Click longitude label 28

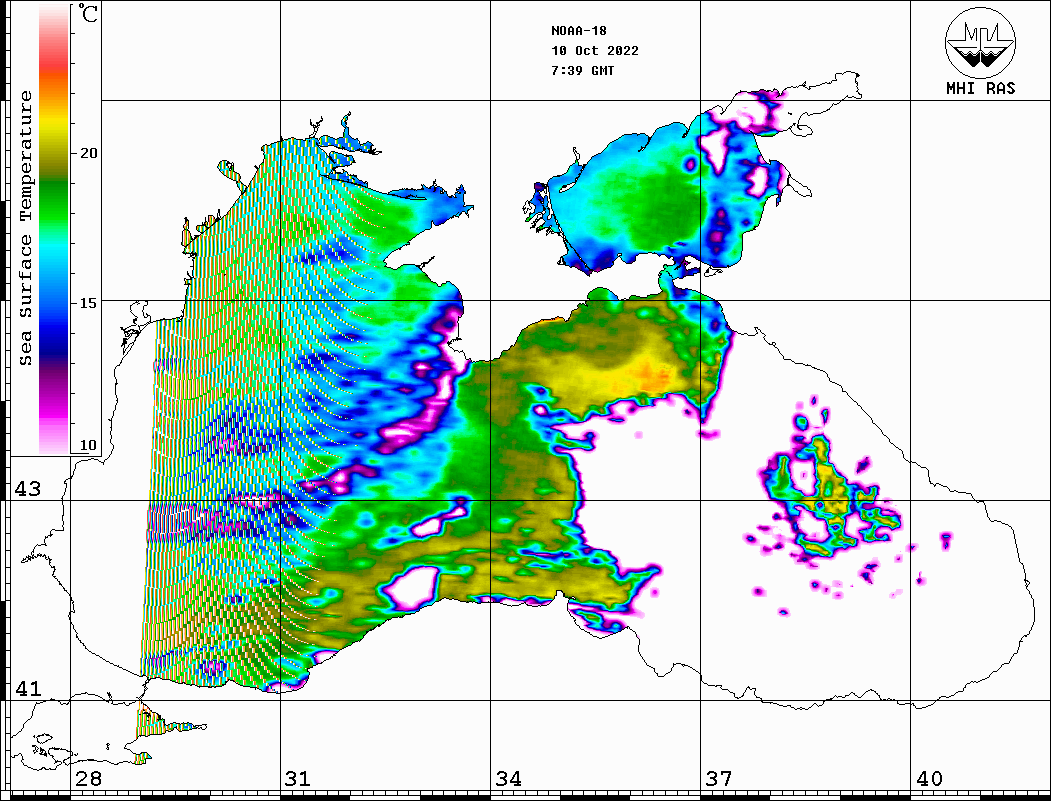tap(88, 779)
